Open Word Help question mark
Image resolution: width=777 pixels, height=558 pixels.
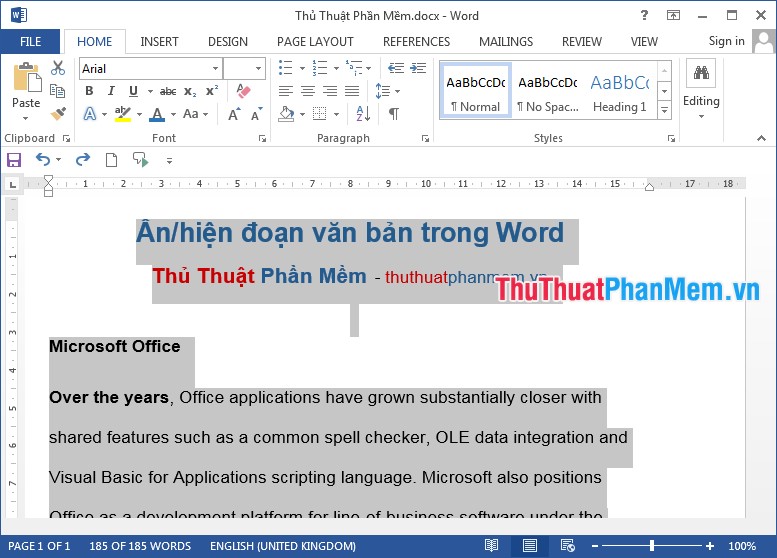pos(644,15)
